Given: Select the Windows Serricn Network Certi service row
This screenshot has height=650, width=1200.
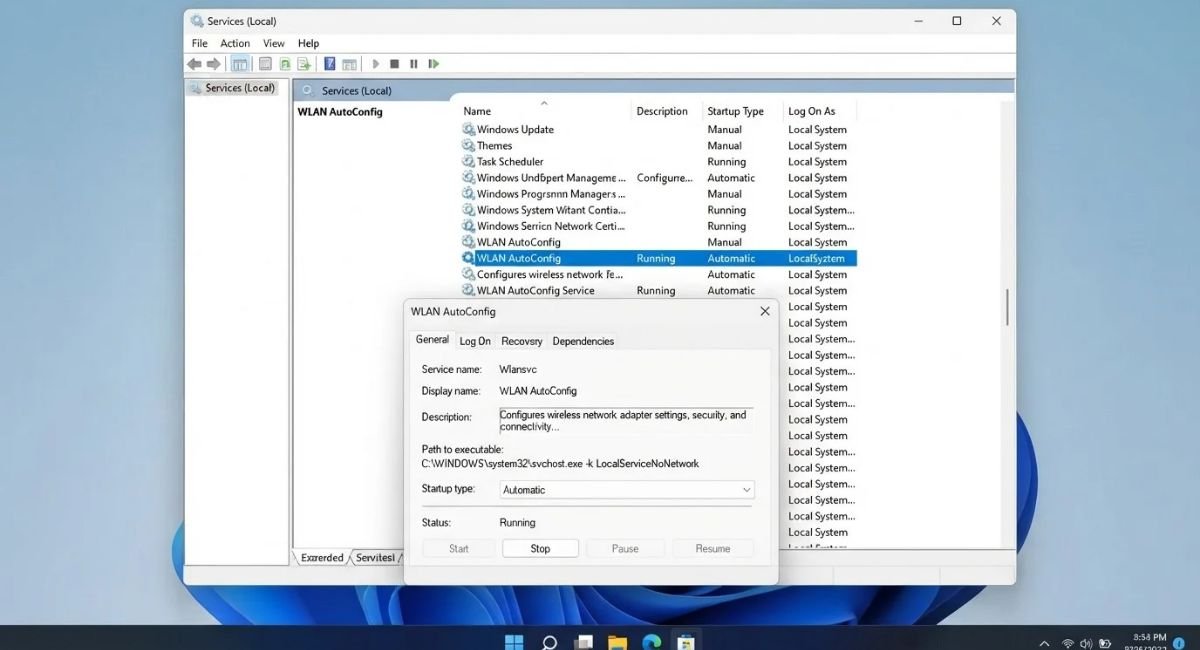Looking at the screenshot, I should pyautogui.click(x=658, y=226).
